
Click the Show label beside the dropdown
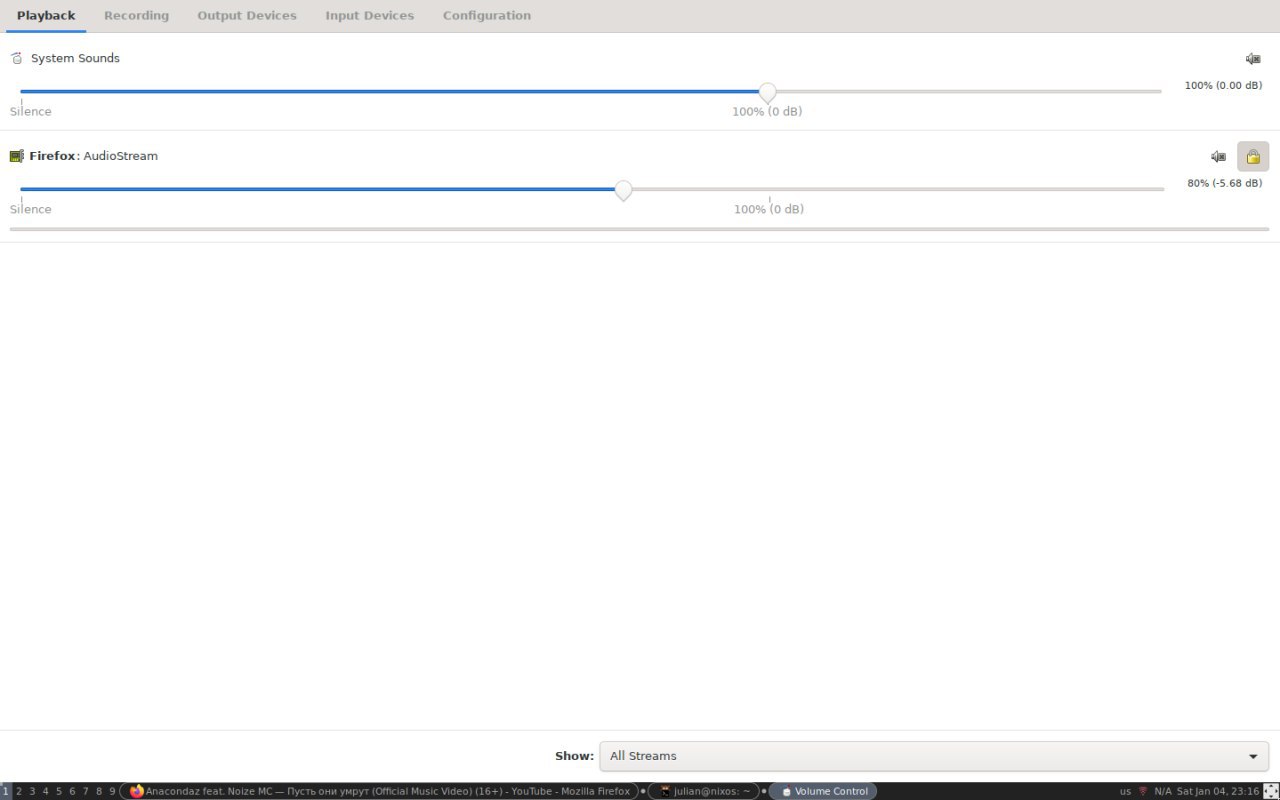574,756
